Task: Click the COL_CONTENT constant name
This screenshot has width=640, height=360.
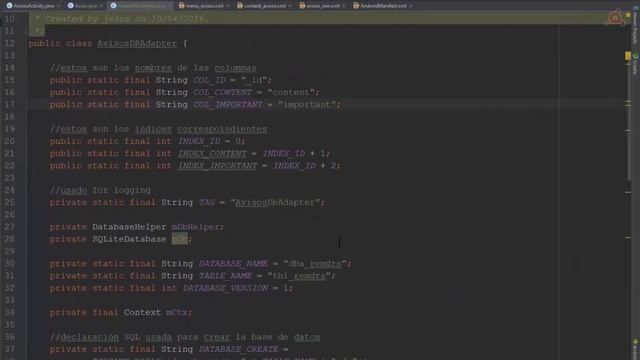Action: (222, 92)
